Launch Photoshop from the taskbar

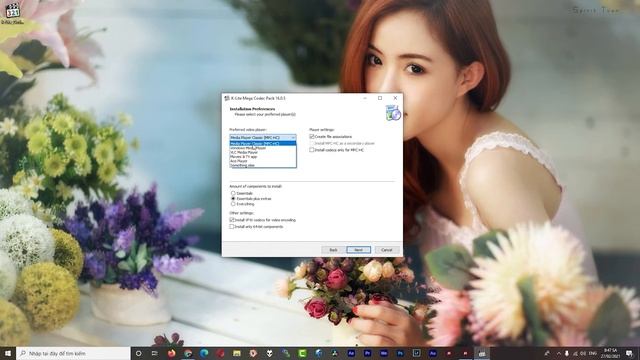click(x=400, y=353)
